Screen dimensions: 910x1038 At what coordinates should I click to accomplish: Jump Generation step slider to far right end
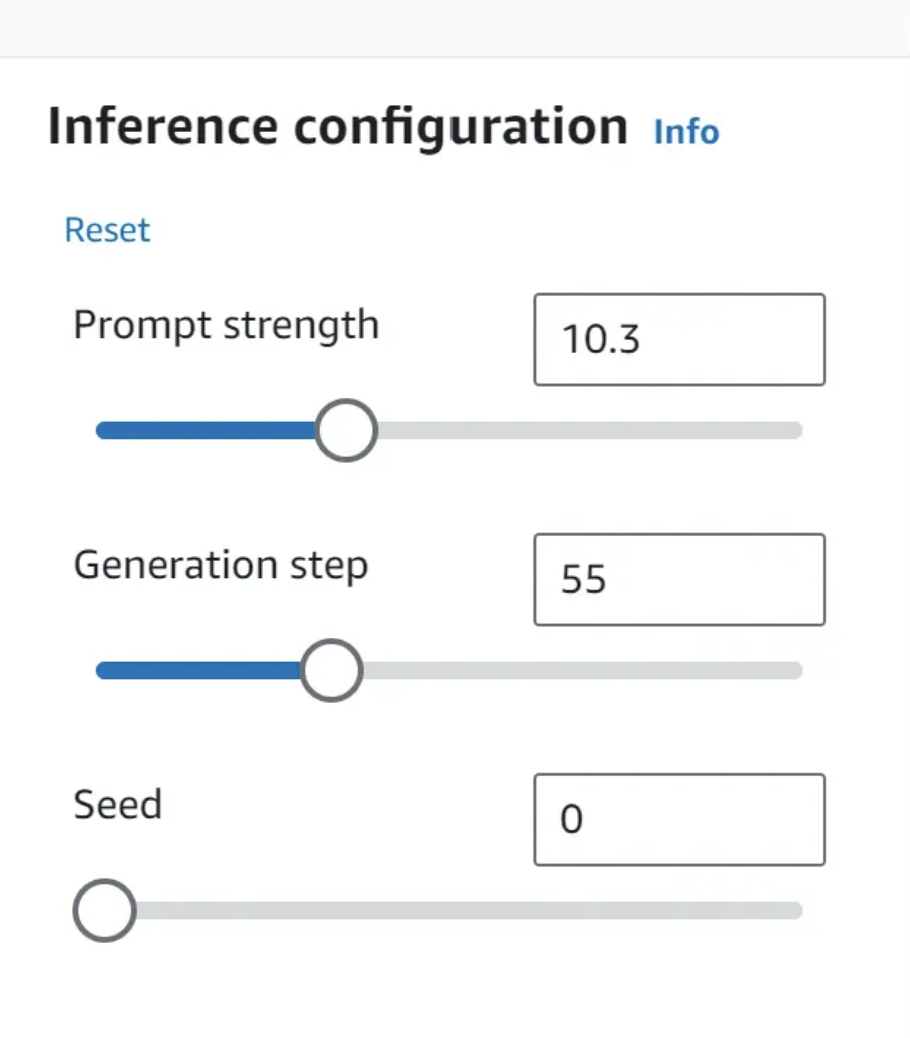(797, 670)
